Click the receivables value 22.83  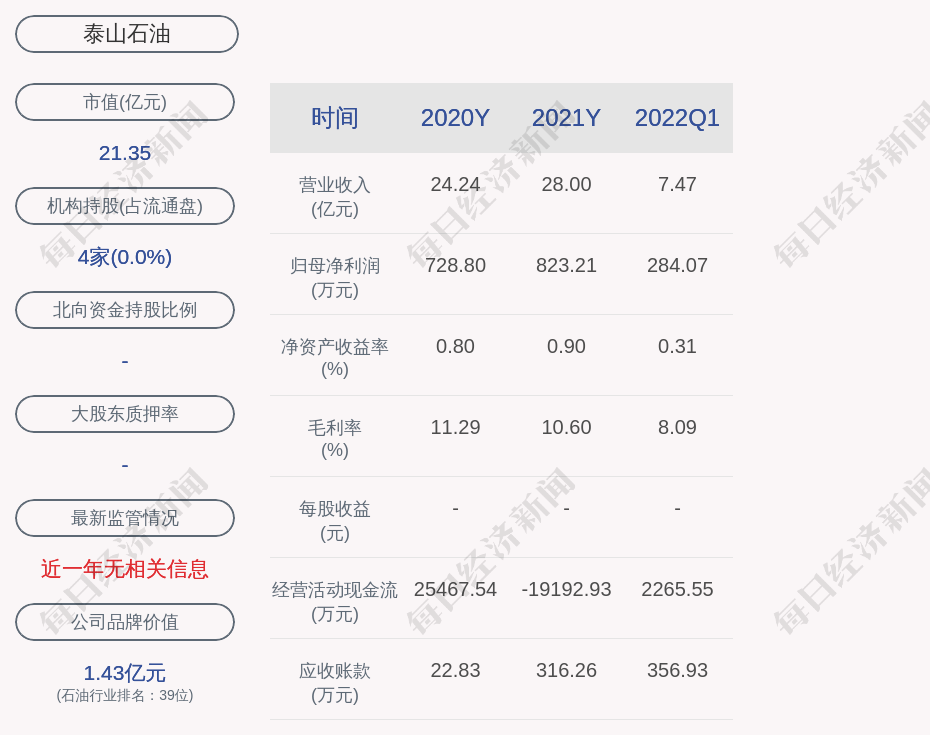(x=456, y=670)
